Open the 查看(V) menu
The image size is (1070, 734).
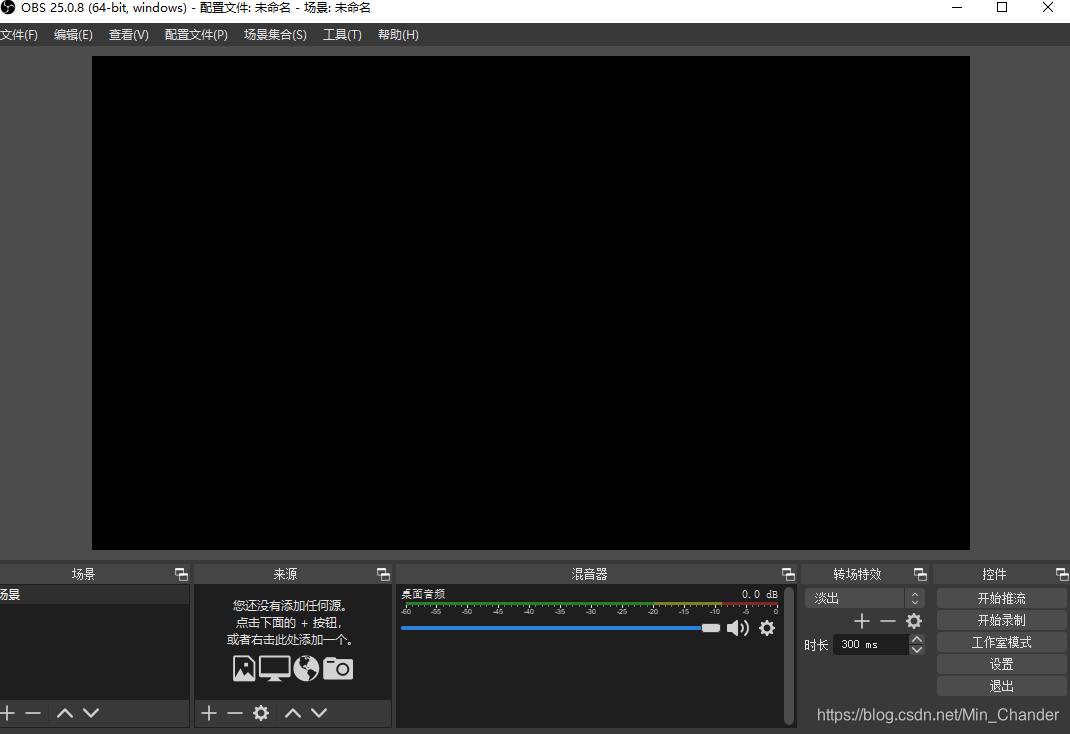click(x=128, y=35)
